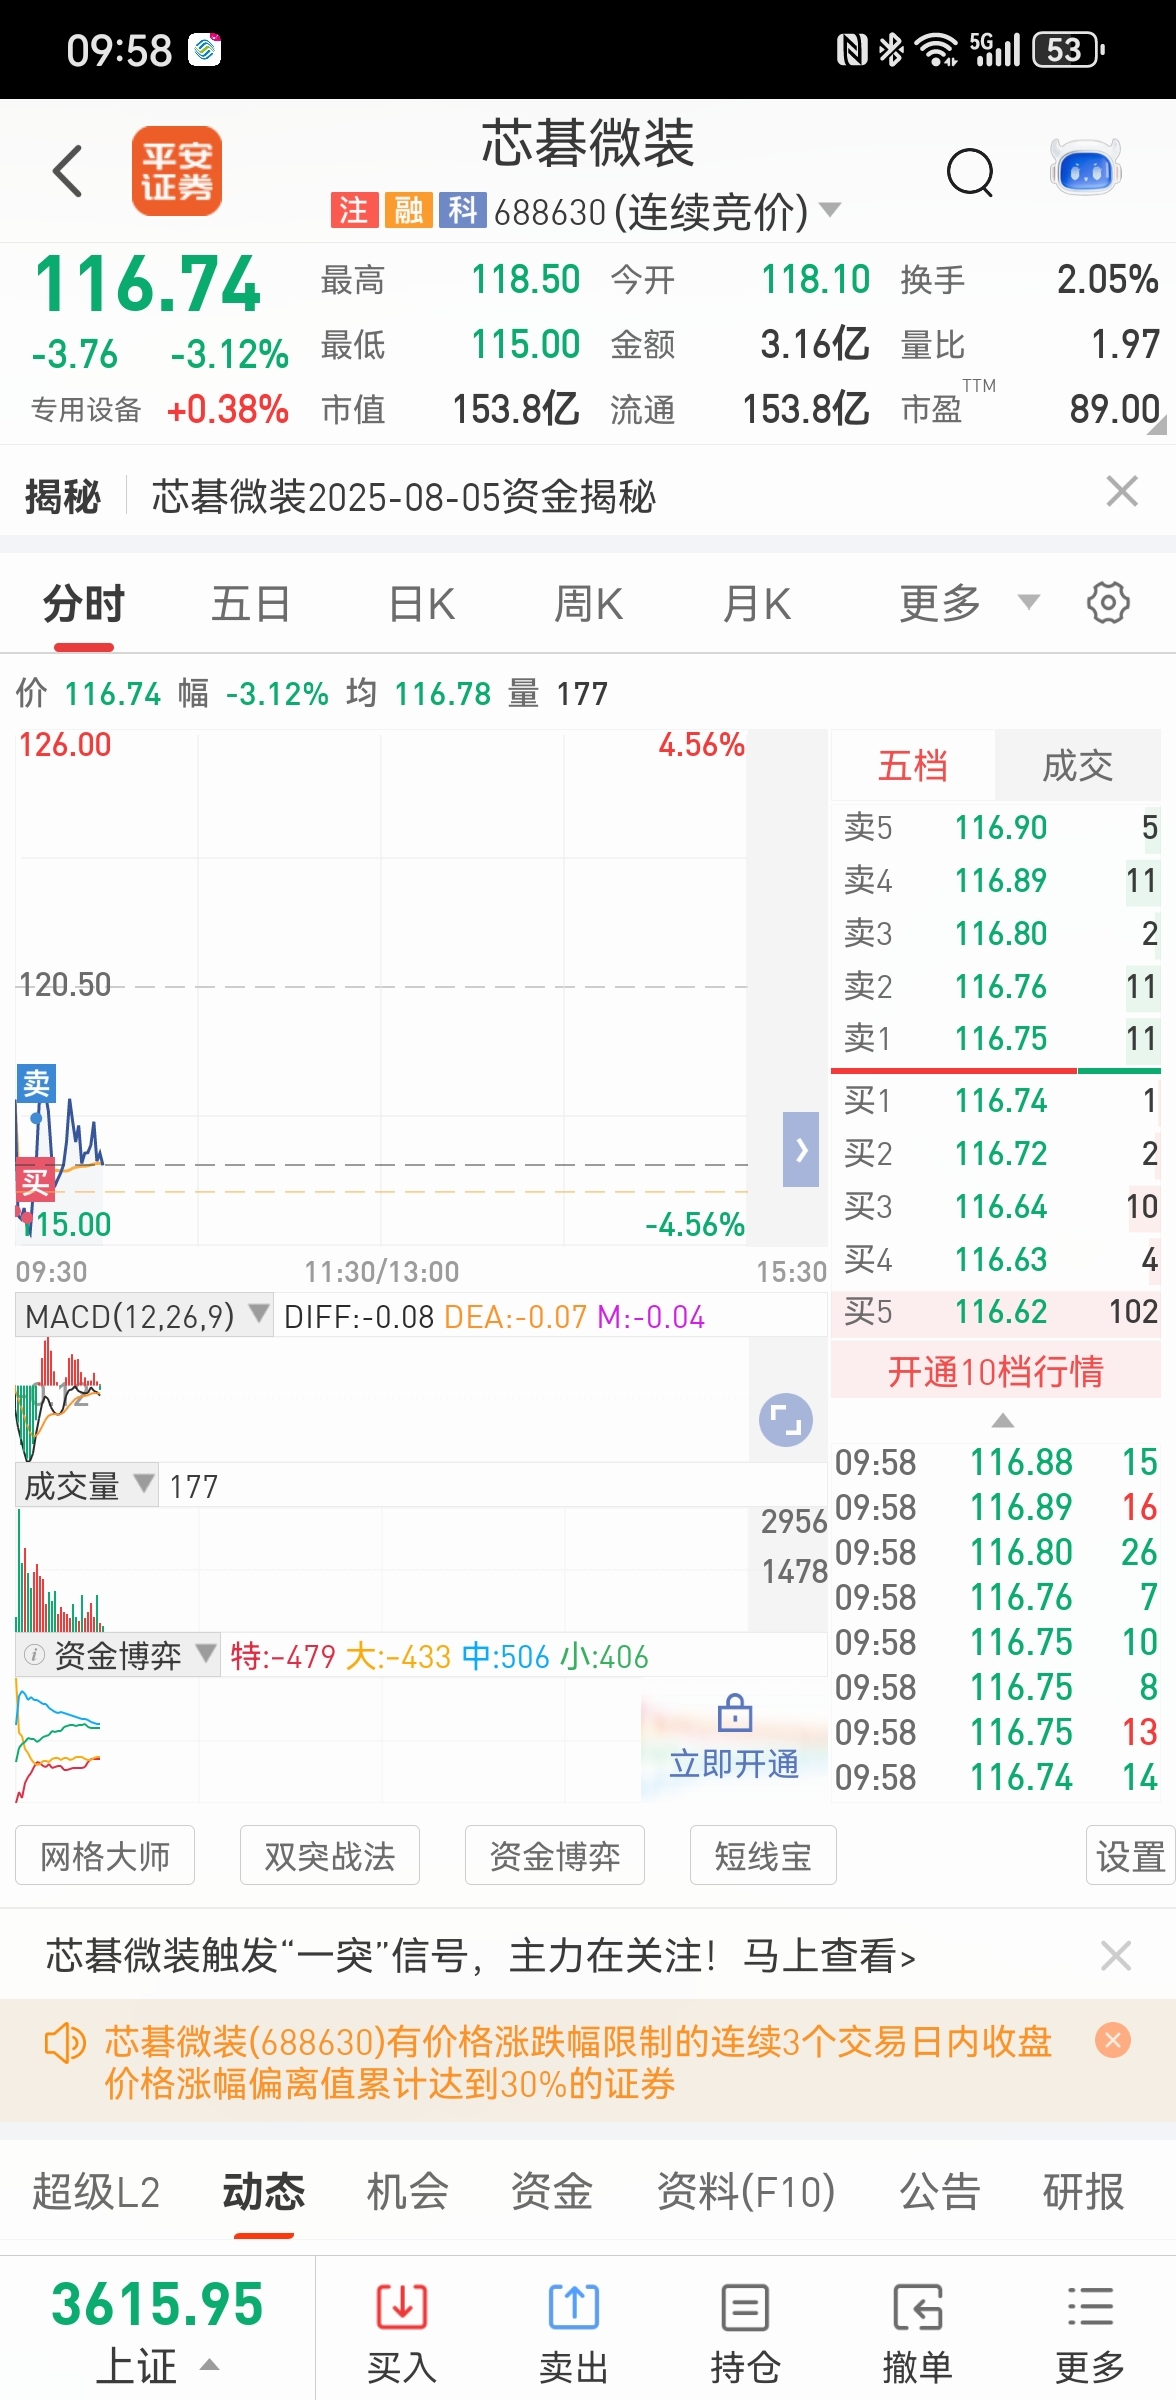Open the 更多 chart period dropdown
This screenshot has width=1176, height=2400.
[x=1029, y=602]
